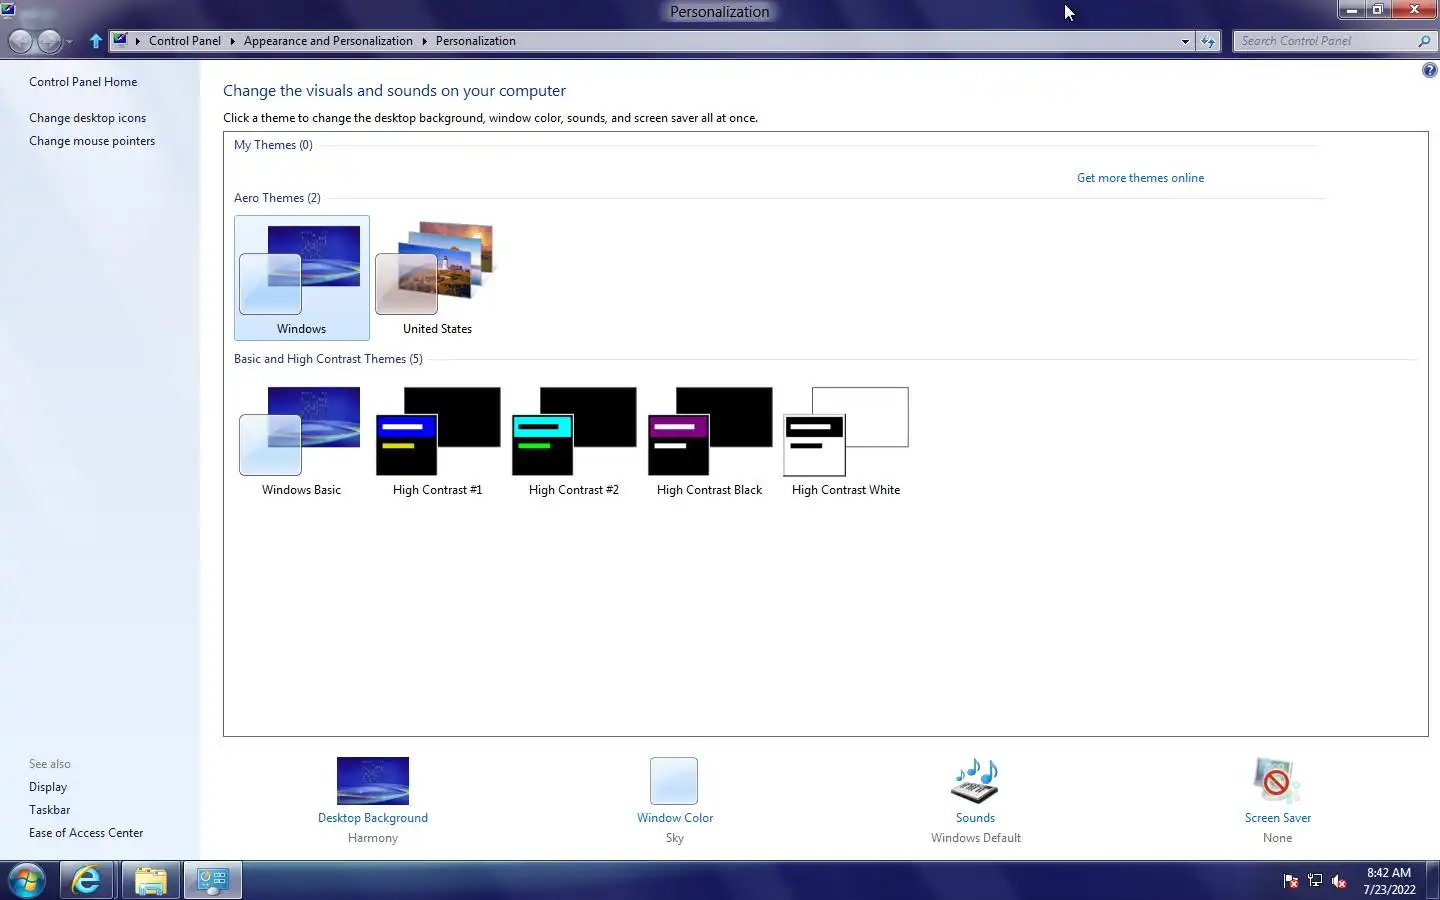Click the Windows Default sounds label
1440x900 pixels.
(976, 838)
